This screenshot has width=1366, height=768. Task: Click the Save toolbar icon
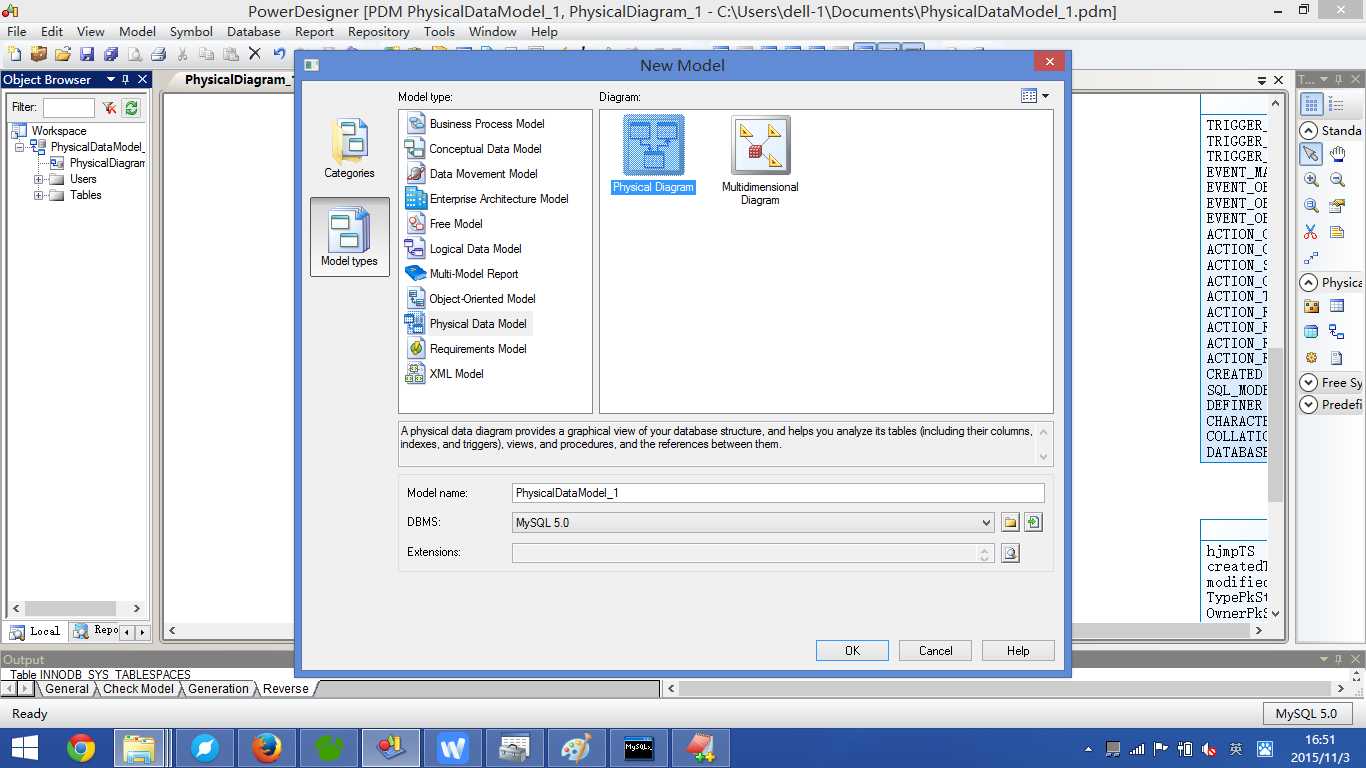pos(87,54)
